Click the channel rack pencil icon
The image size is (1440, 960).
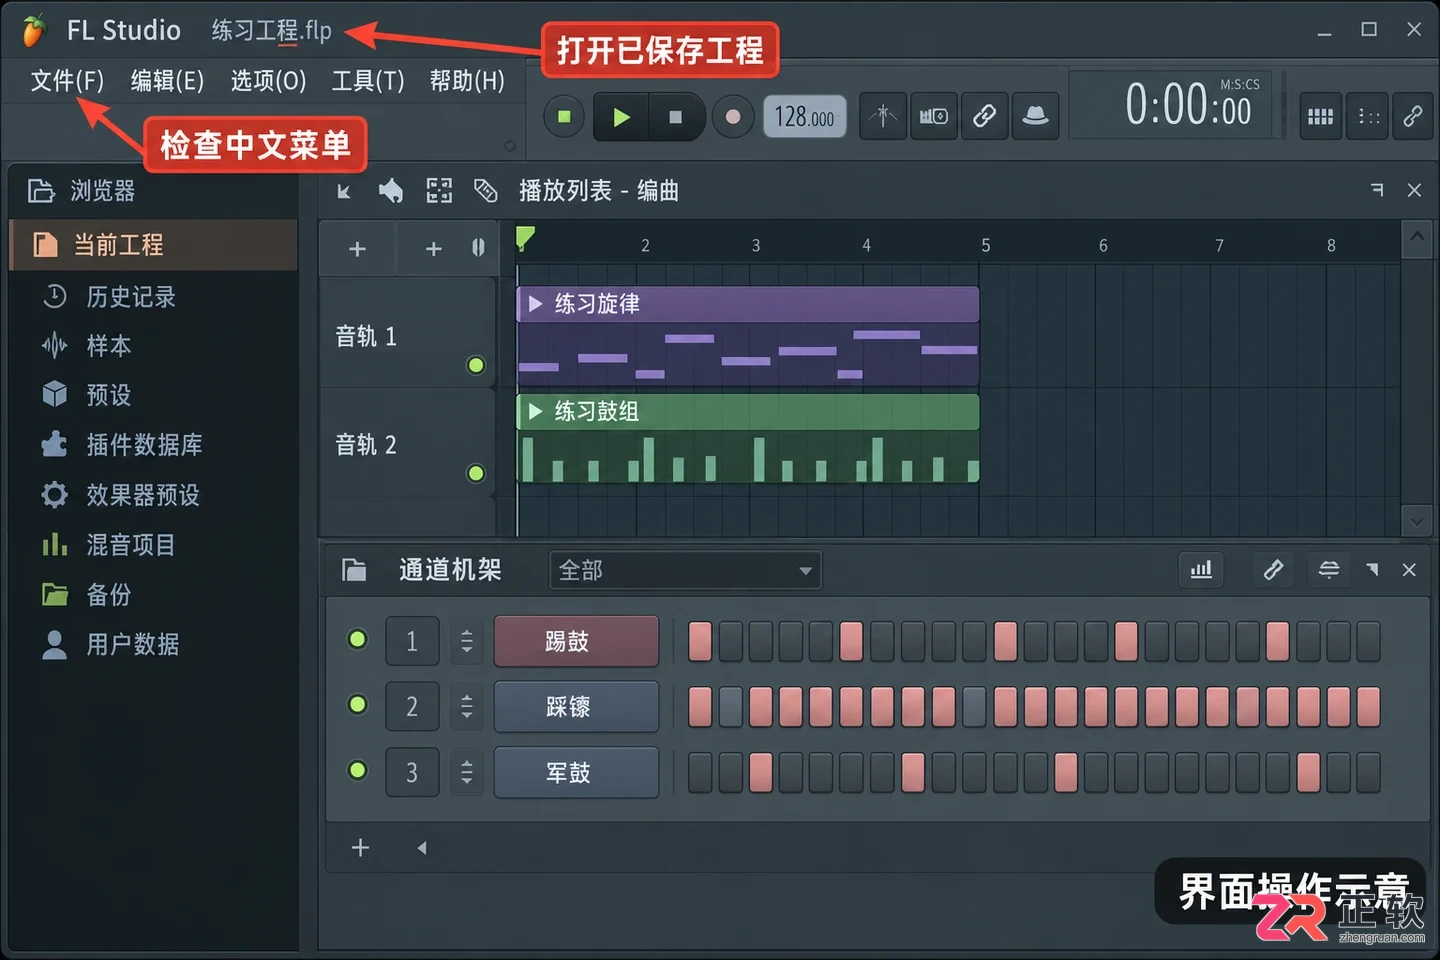point(1273,570)
